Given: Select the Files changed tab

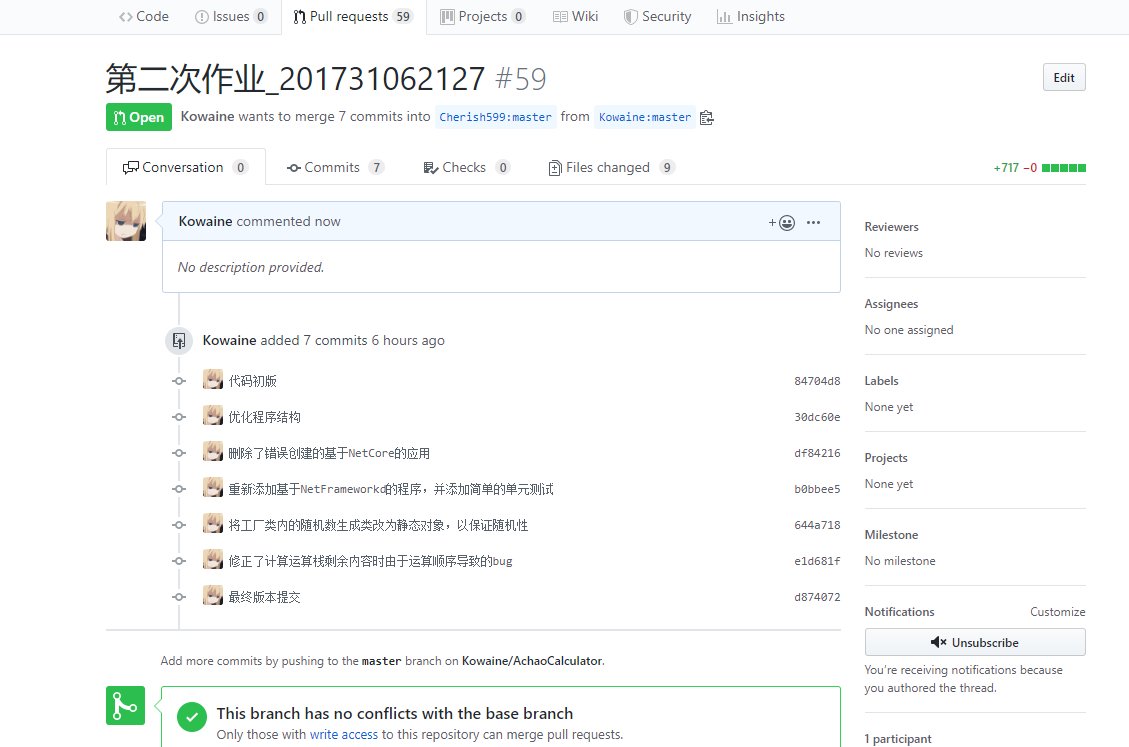Looking at the screenshot, I should click(611, 167).
